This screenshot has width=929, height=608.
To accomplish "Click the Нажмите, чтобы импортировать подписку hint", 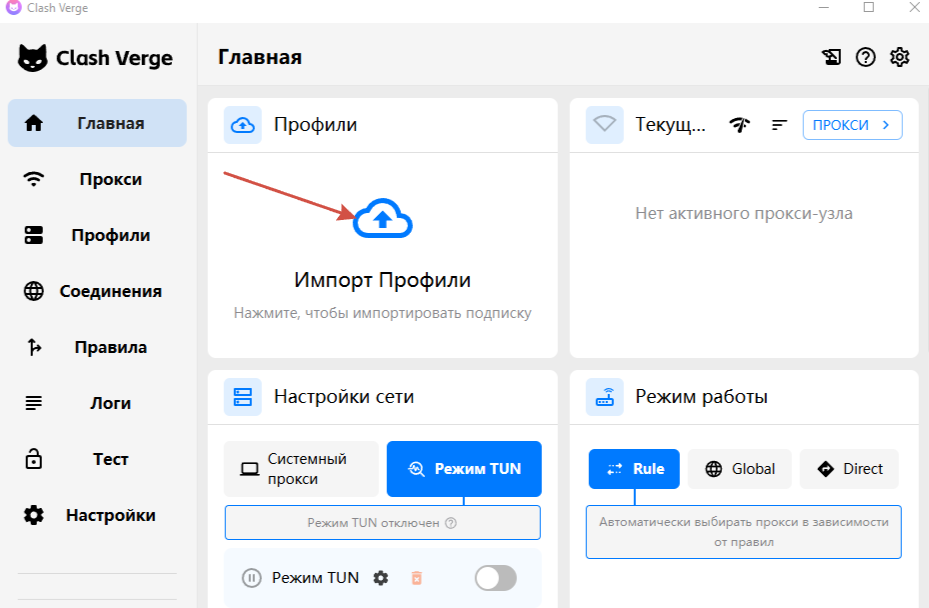I will (x=383, y=313).
